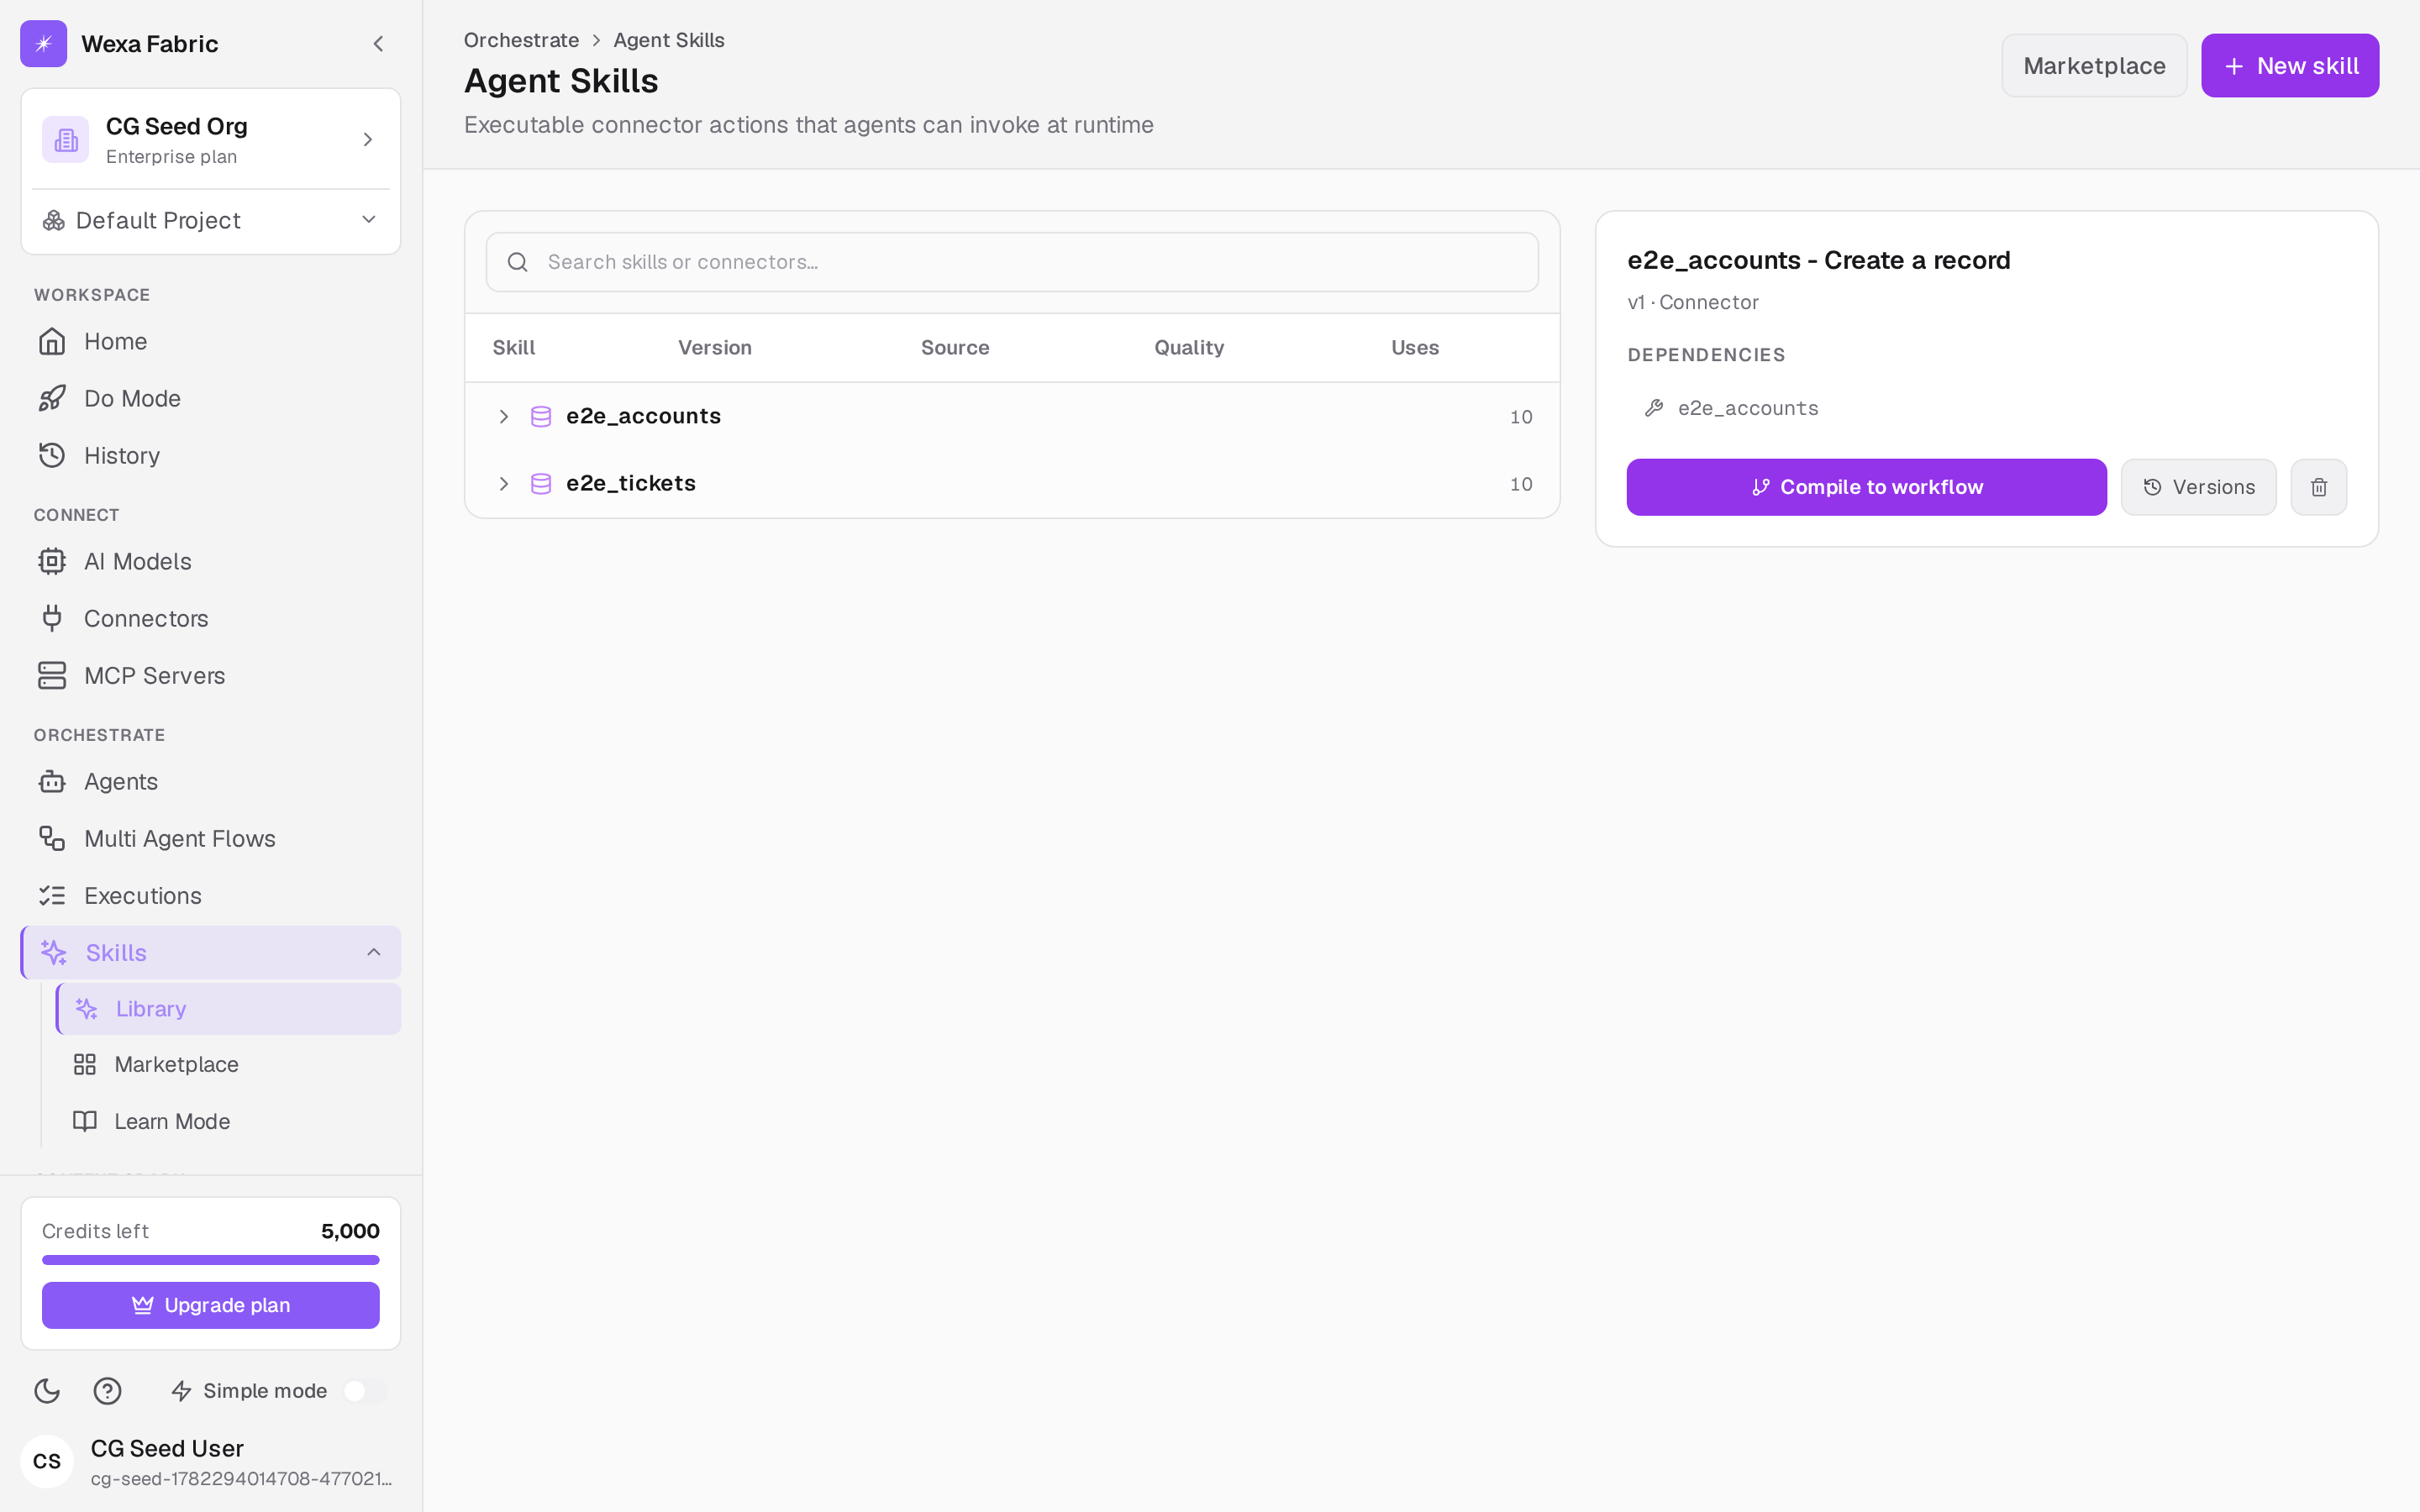Go to Home in the sidebar
Viewport: 2420px width, 1512px height.
click(x=211, y=342)
